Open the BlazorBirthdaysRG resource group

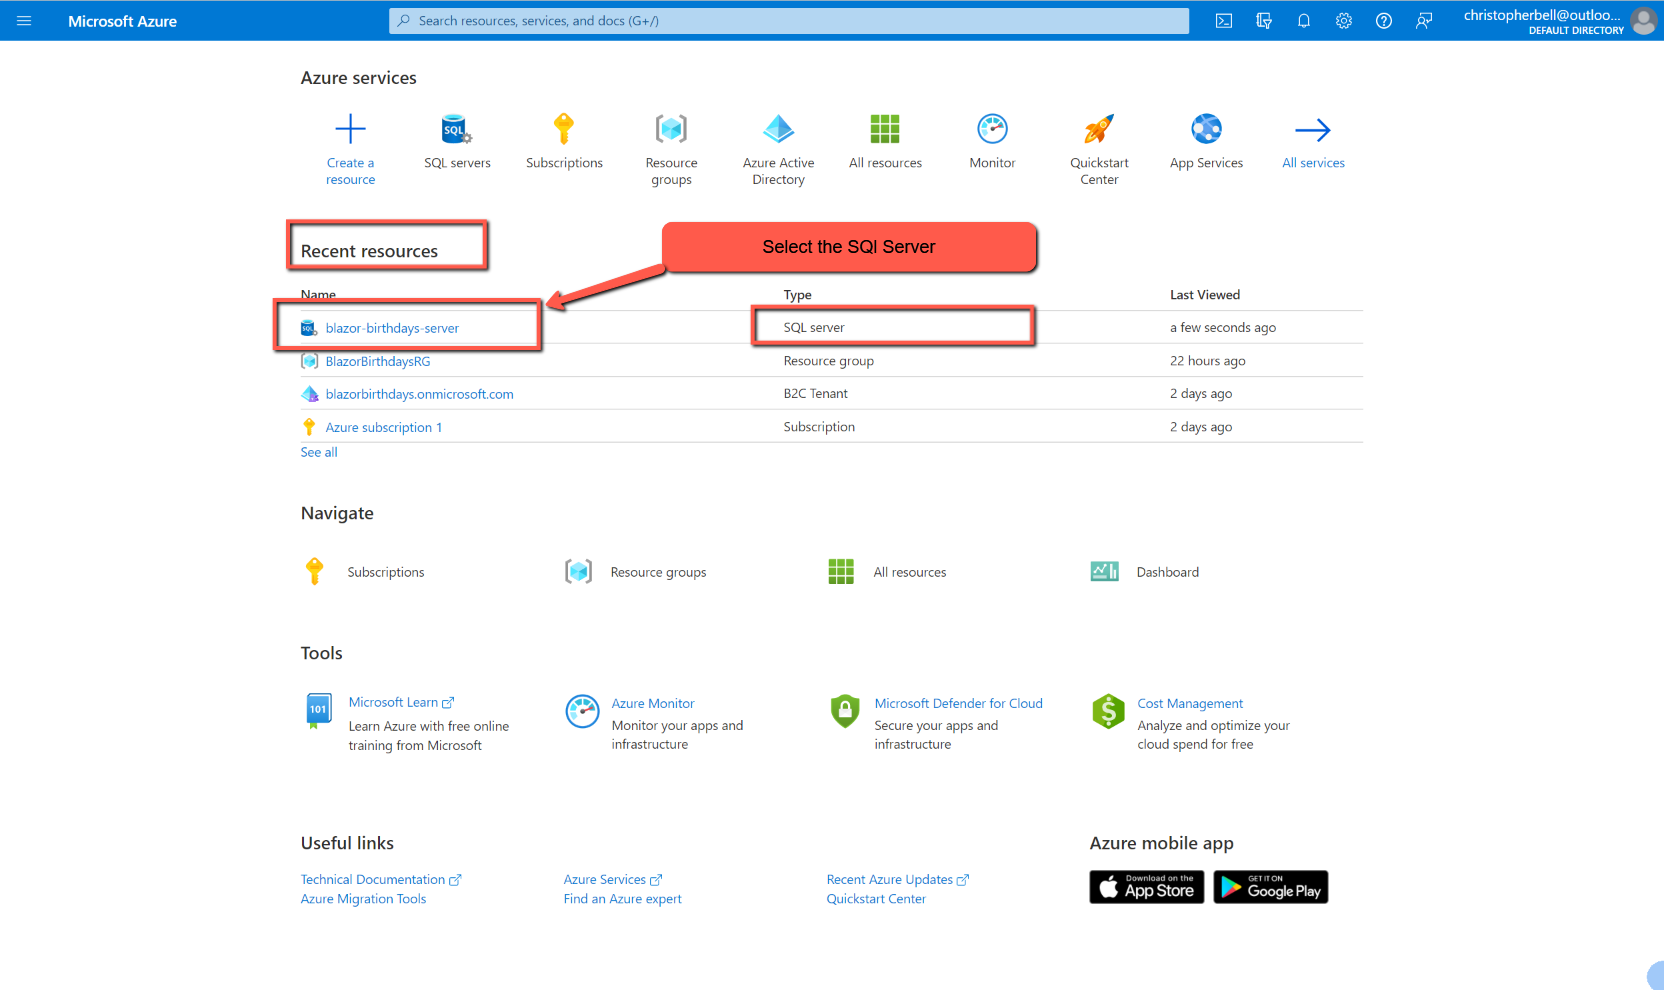pyautogui.click(x=377, y=361)
